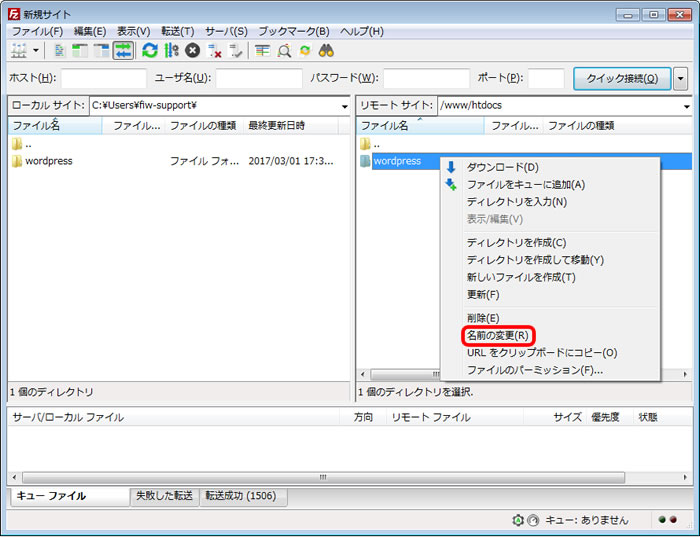The image size is (700, 537).
Task: Click the reconnect to server icon
Action: tap(235, 50)
